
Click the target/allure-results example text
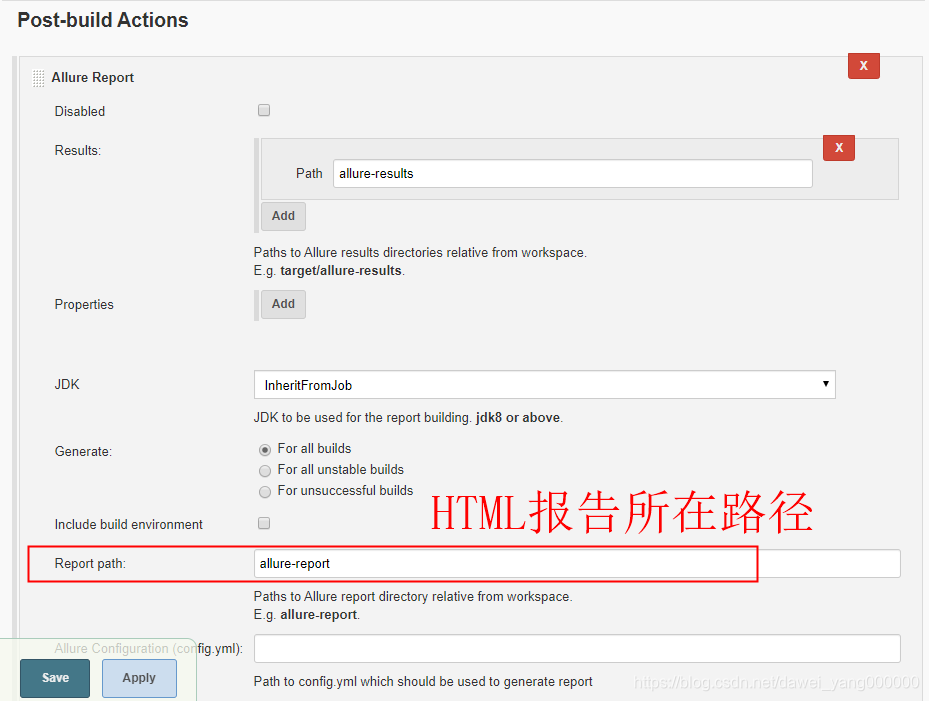(x=341, y=271)
